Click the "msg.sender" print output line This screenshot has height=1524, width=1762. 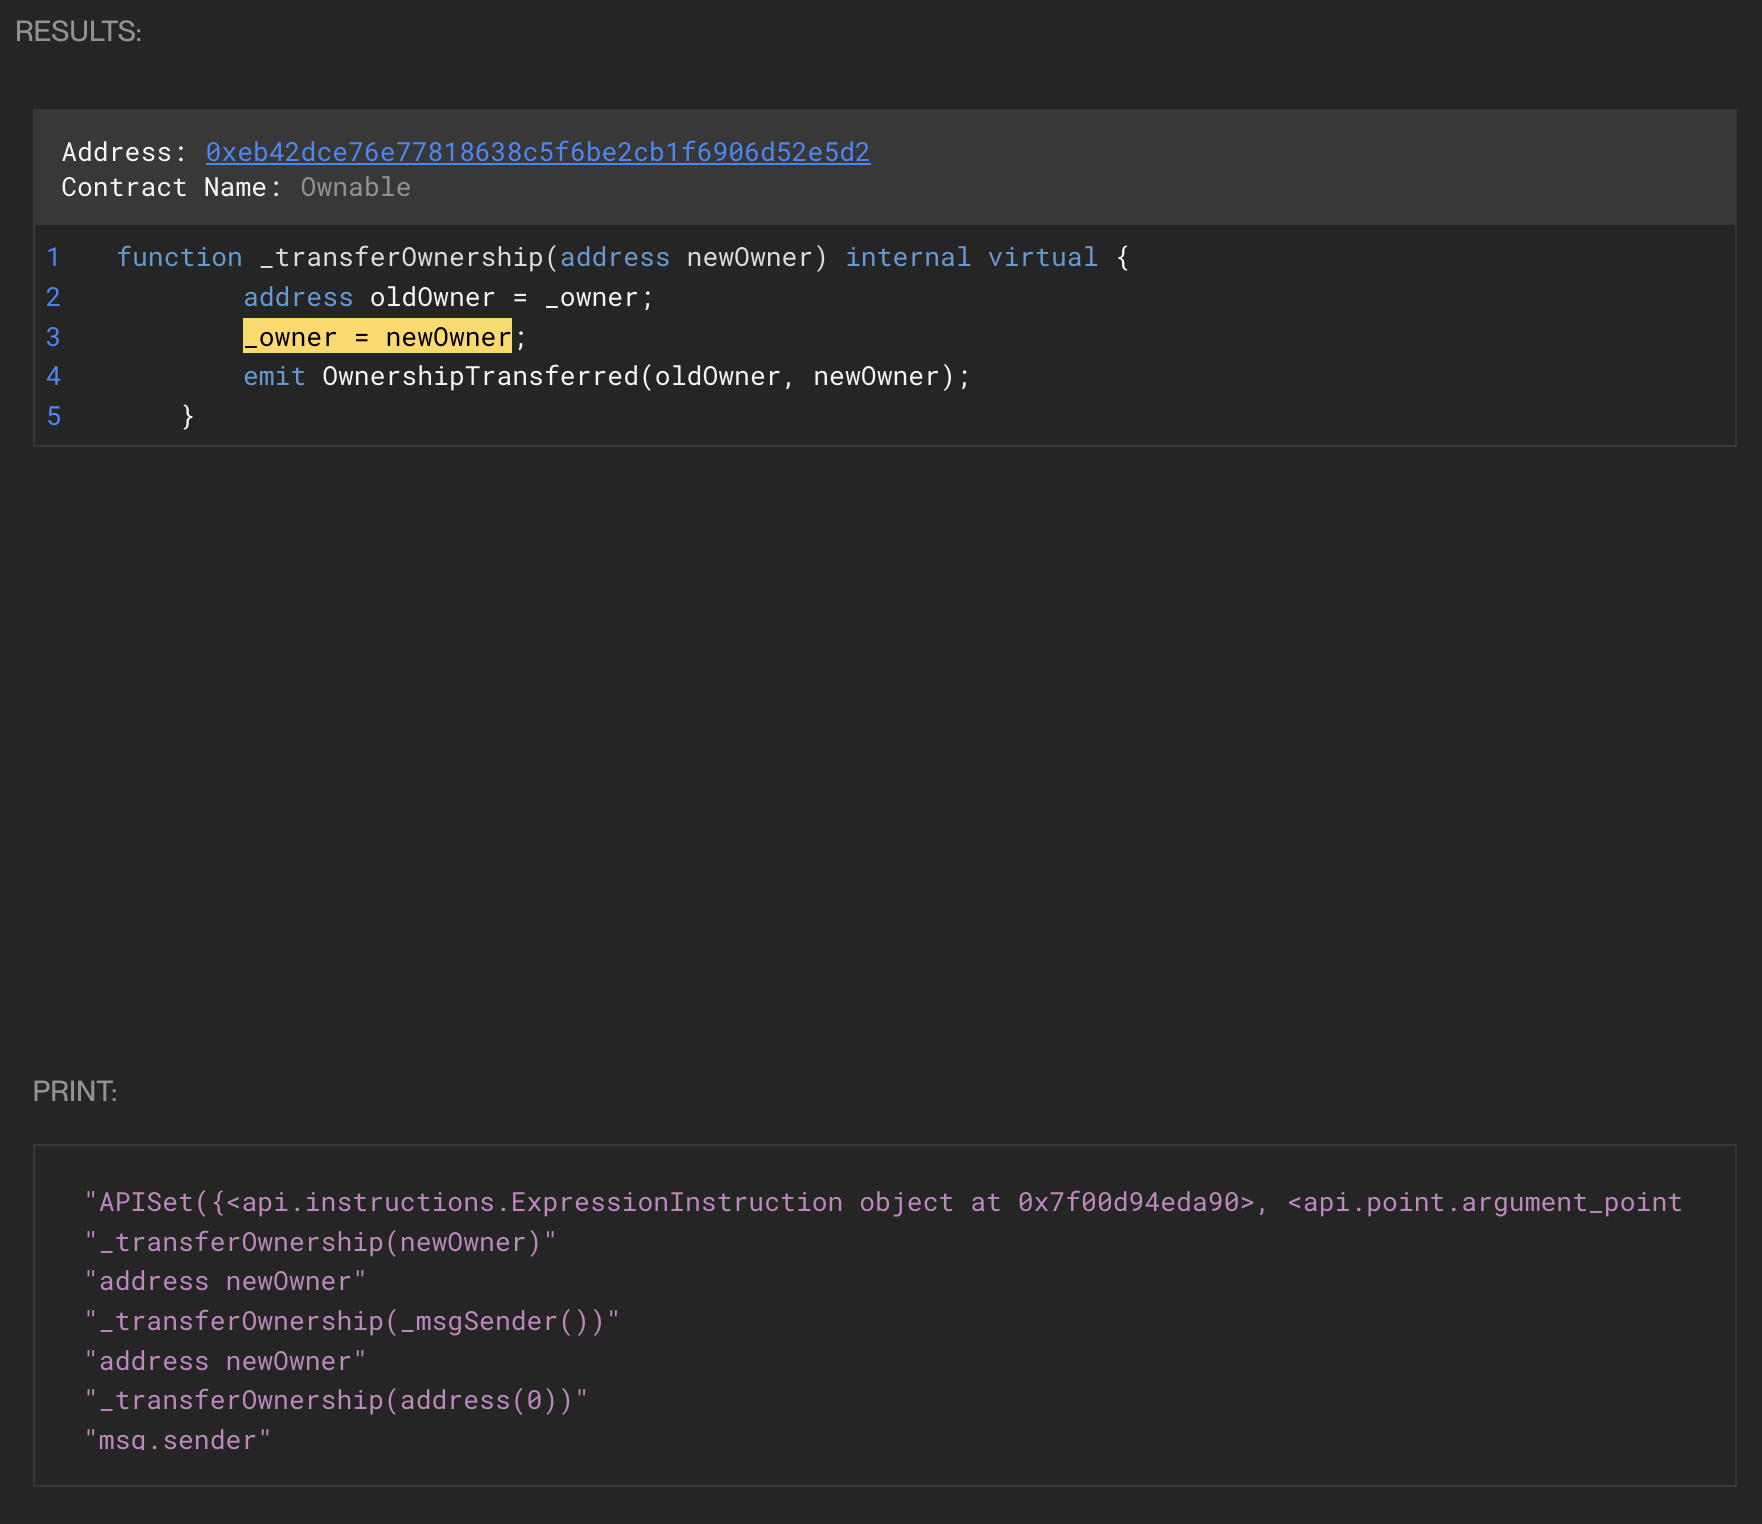click(178, 1440)
